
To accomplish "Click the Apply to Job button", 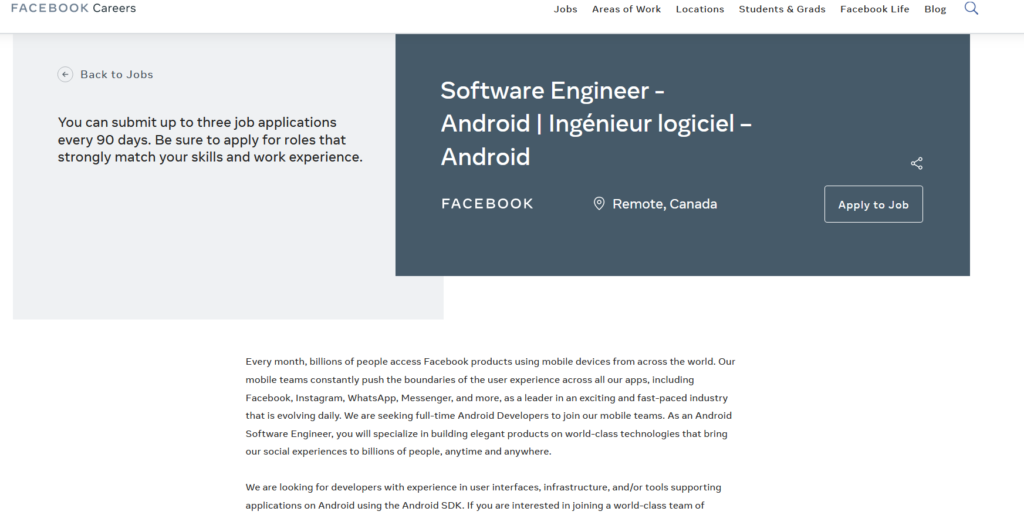I will 873,204.
